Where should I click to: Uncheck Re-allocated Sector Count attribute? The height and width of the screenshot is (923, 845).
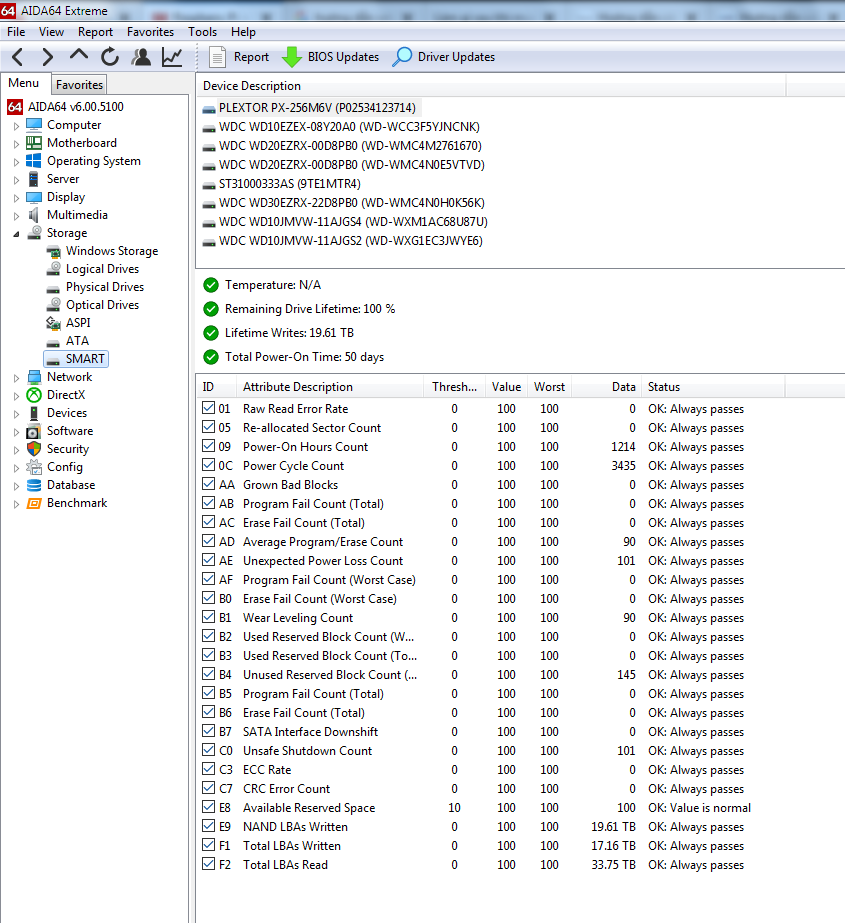pyautogui.click(x=208, y=427)
